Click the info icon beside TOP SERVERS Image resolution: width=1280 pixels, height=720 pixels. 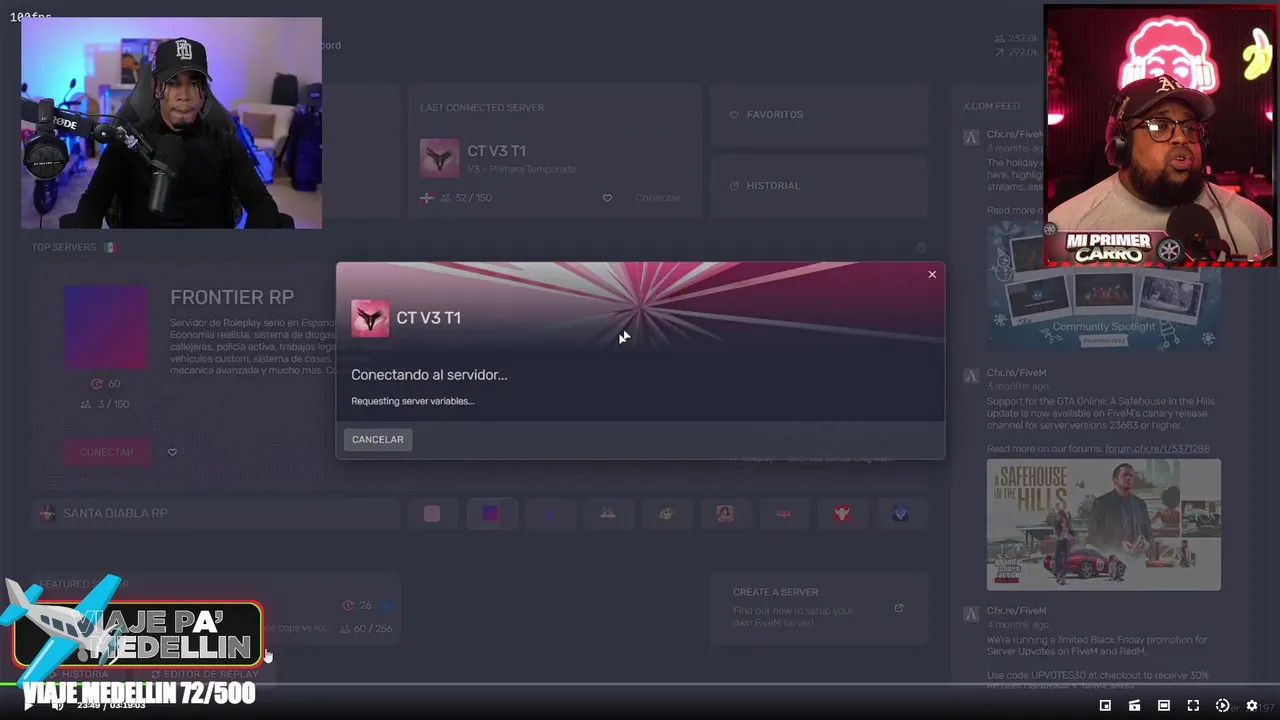point(921,248)
